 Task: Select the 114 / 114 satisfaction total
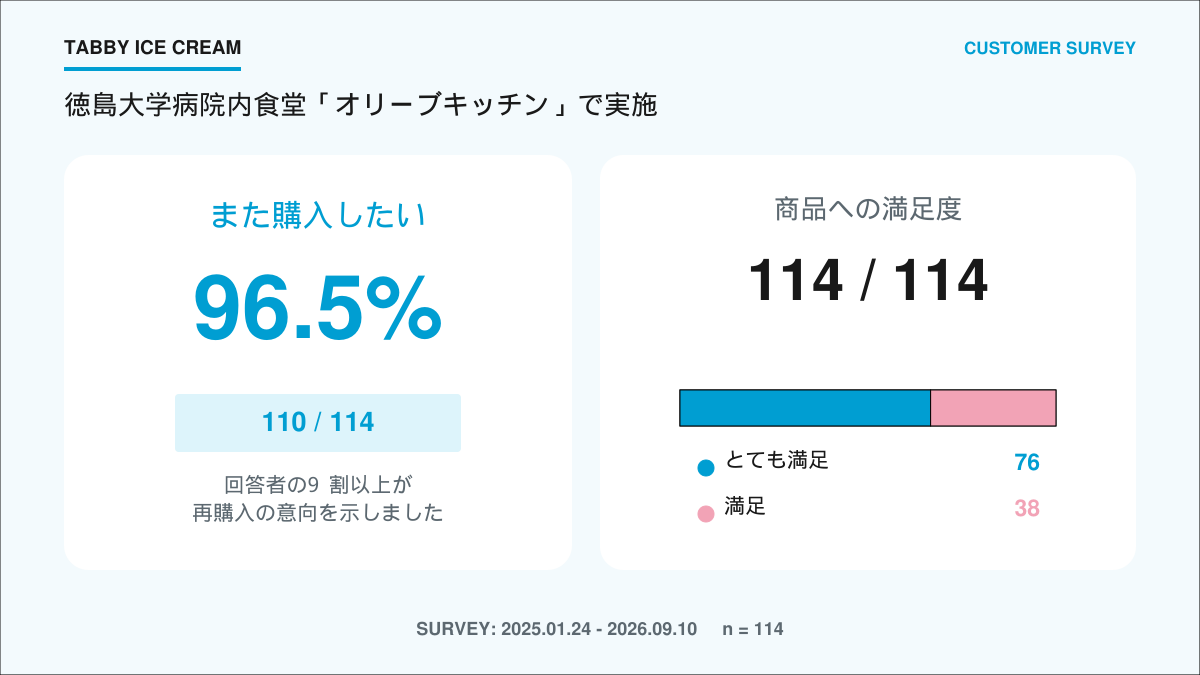(868, 280)
